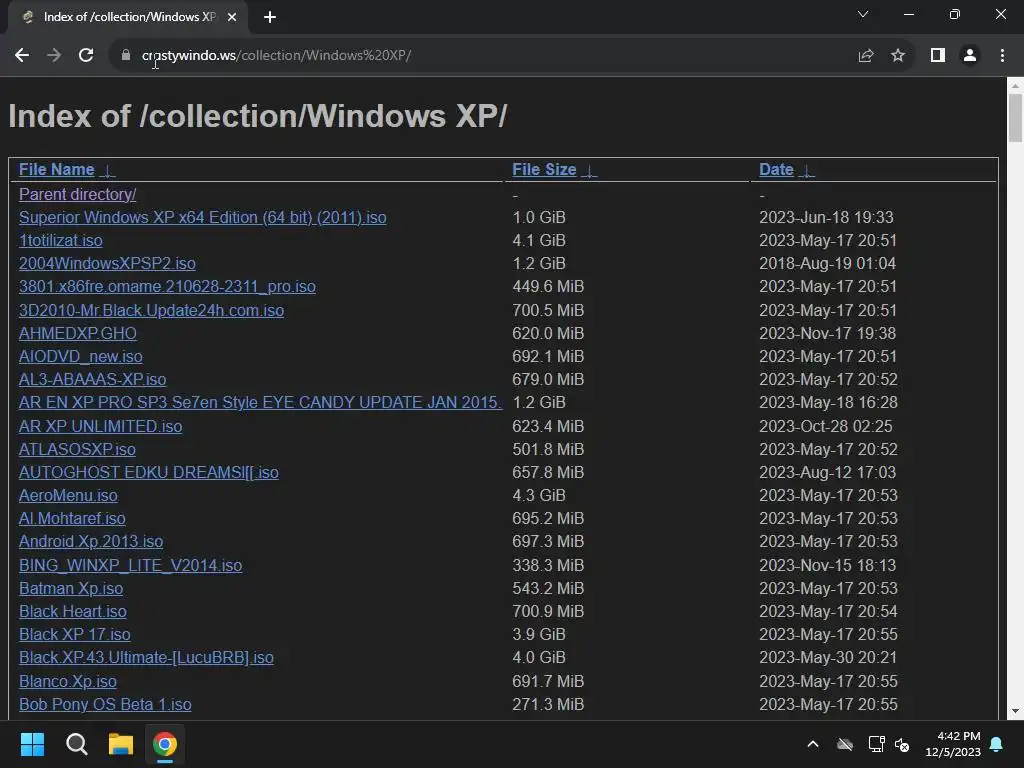The height and width of the screenshot is (768, 1024).
Task: Open the browser side panel
Action: 938,56
